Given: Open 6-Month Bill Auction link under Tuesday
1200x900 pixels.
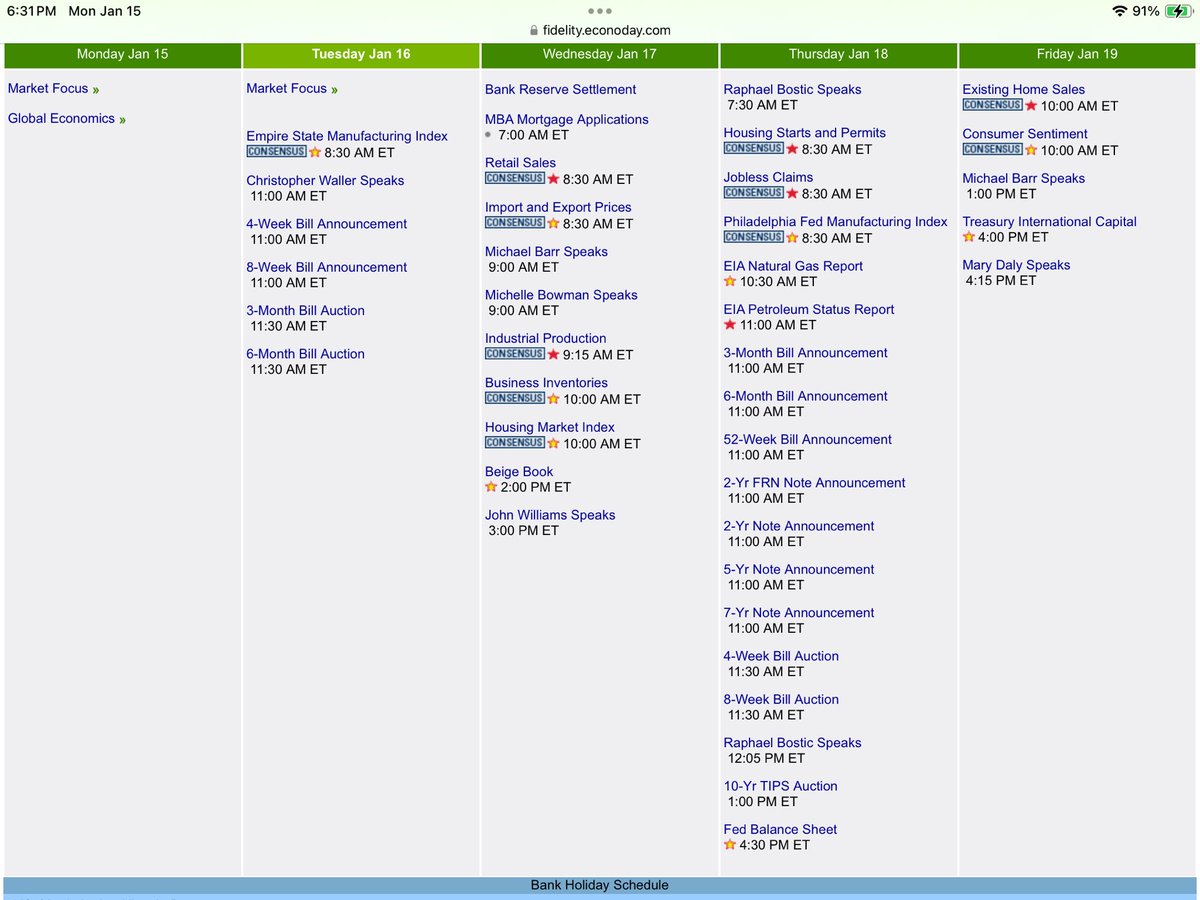Looking at the screenshot, I should pyautogui.click(x=305, y=353).
